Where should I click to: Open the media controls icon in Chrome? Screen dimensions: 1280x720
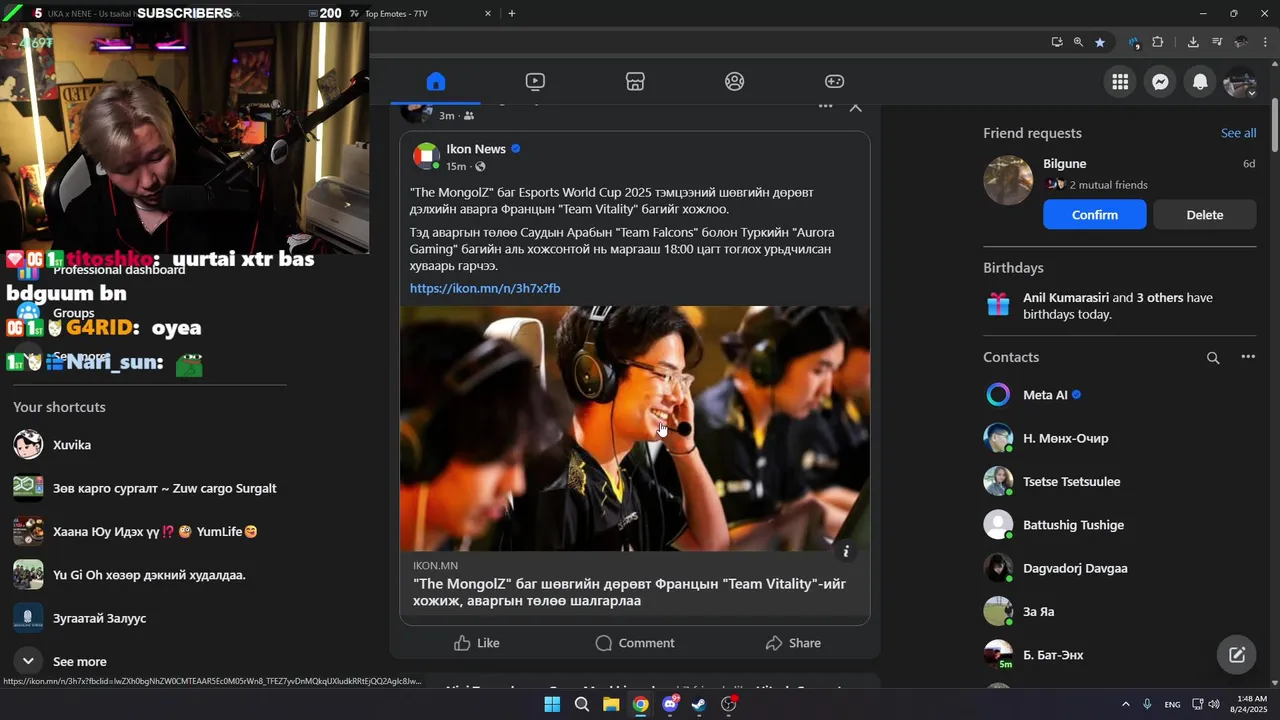pyautogui.click(x=1217, y=42)
